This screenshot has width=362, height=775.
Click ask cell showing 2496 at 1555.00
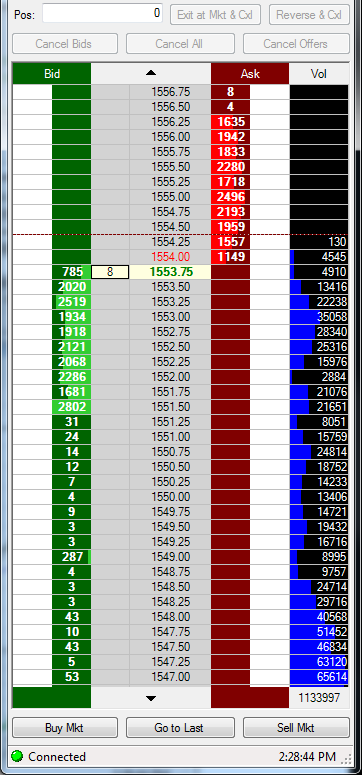[x=230, y=197]
